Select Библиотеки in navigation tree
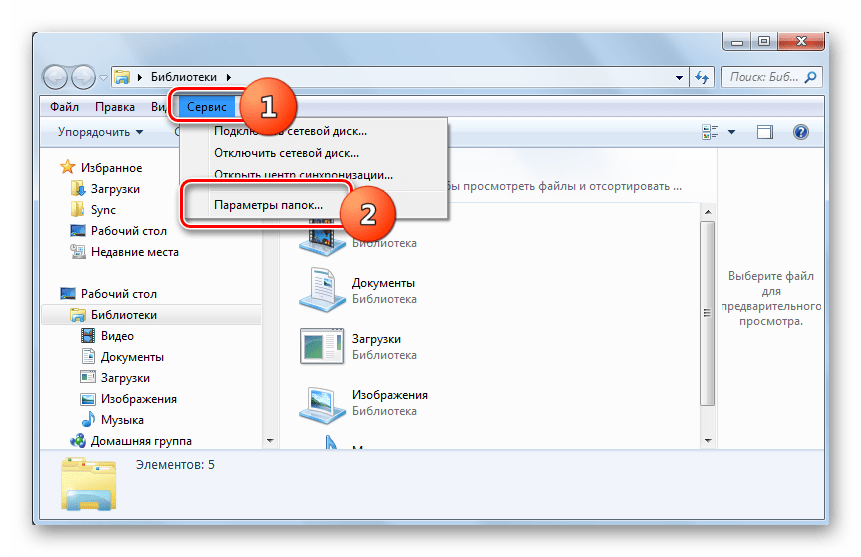 [x=124, y=315]
